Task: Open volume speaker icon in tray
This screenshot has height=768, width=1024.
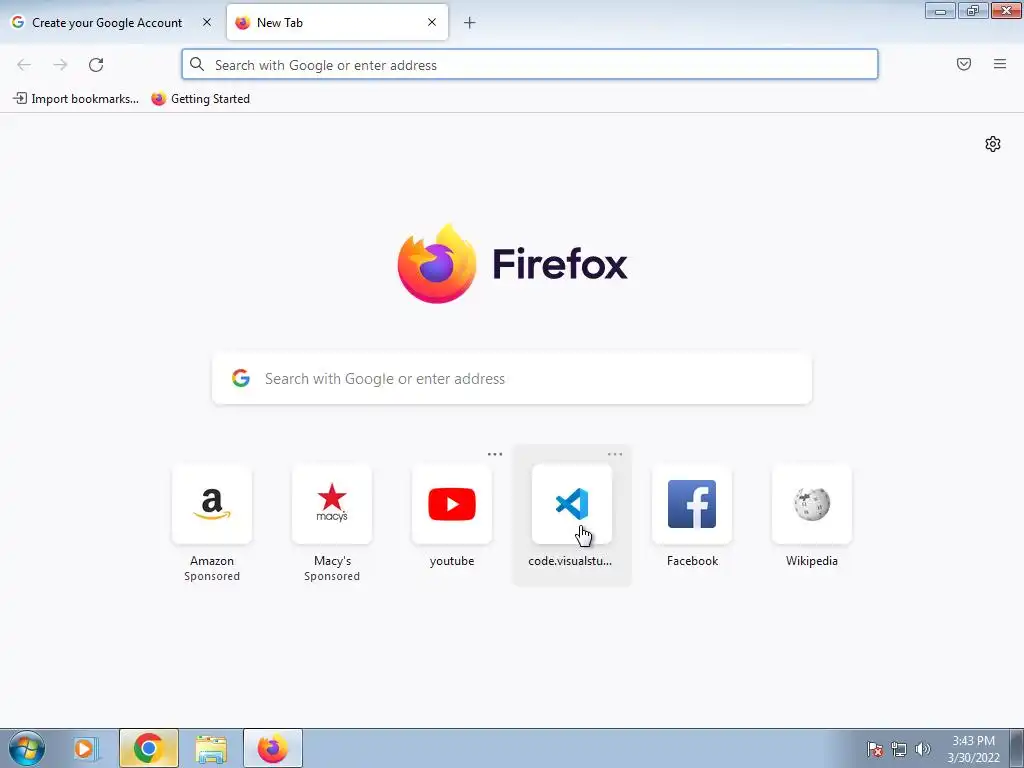Action: [x=922, y=749]
